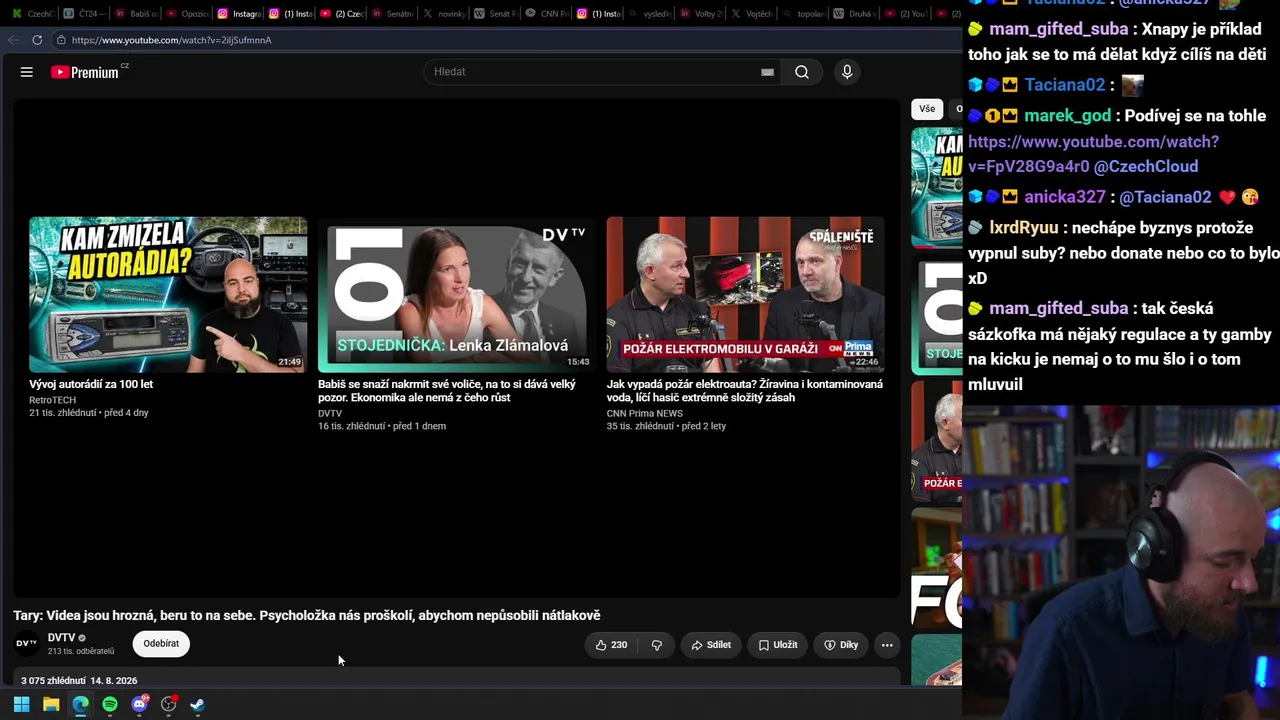Click the '213 tis. odběratelů' subscriber count
This screenshot has height=720, width=1280.
tap(81, 651)
